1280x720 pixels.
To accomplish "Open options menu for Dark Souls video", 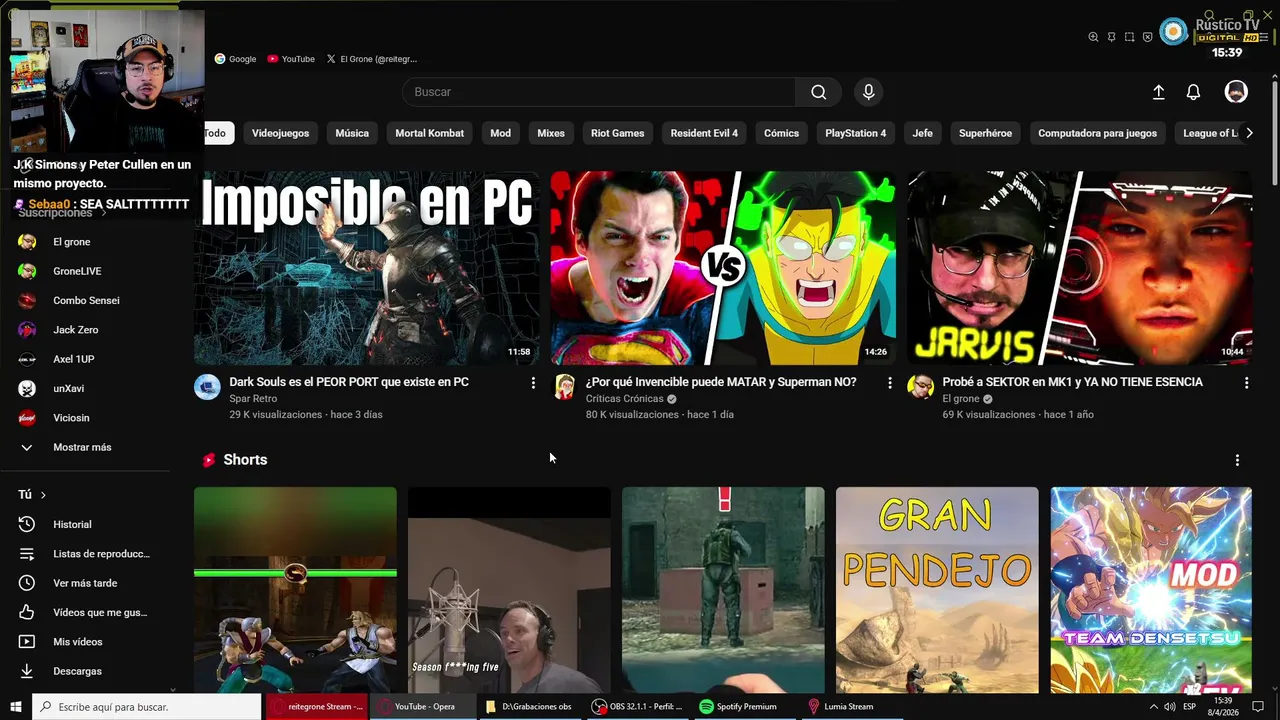I will 533,383.
